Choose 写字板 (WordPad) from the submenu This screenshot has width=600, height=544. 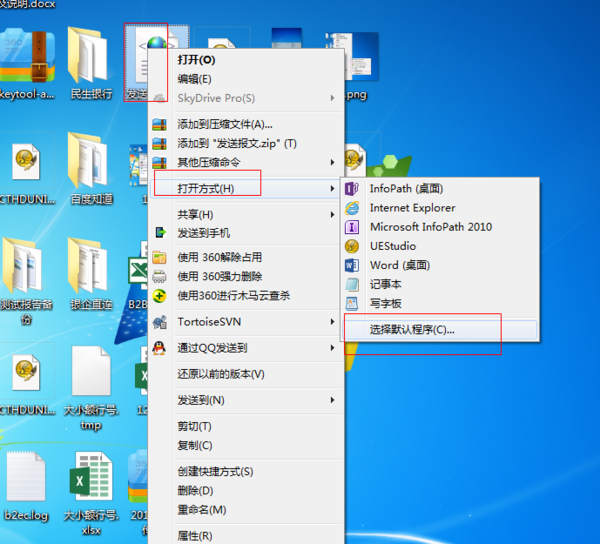pos(385,303)
